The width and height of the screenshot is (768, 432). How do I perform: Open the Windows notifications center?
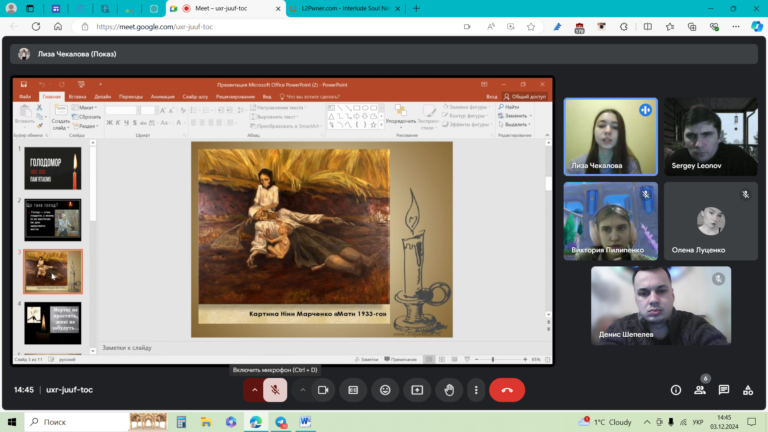point(752,422)
